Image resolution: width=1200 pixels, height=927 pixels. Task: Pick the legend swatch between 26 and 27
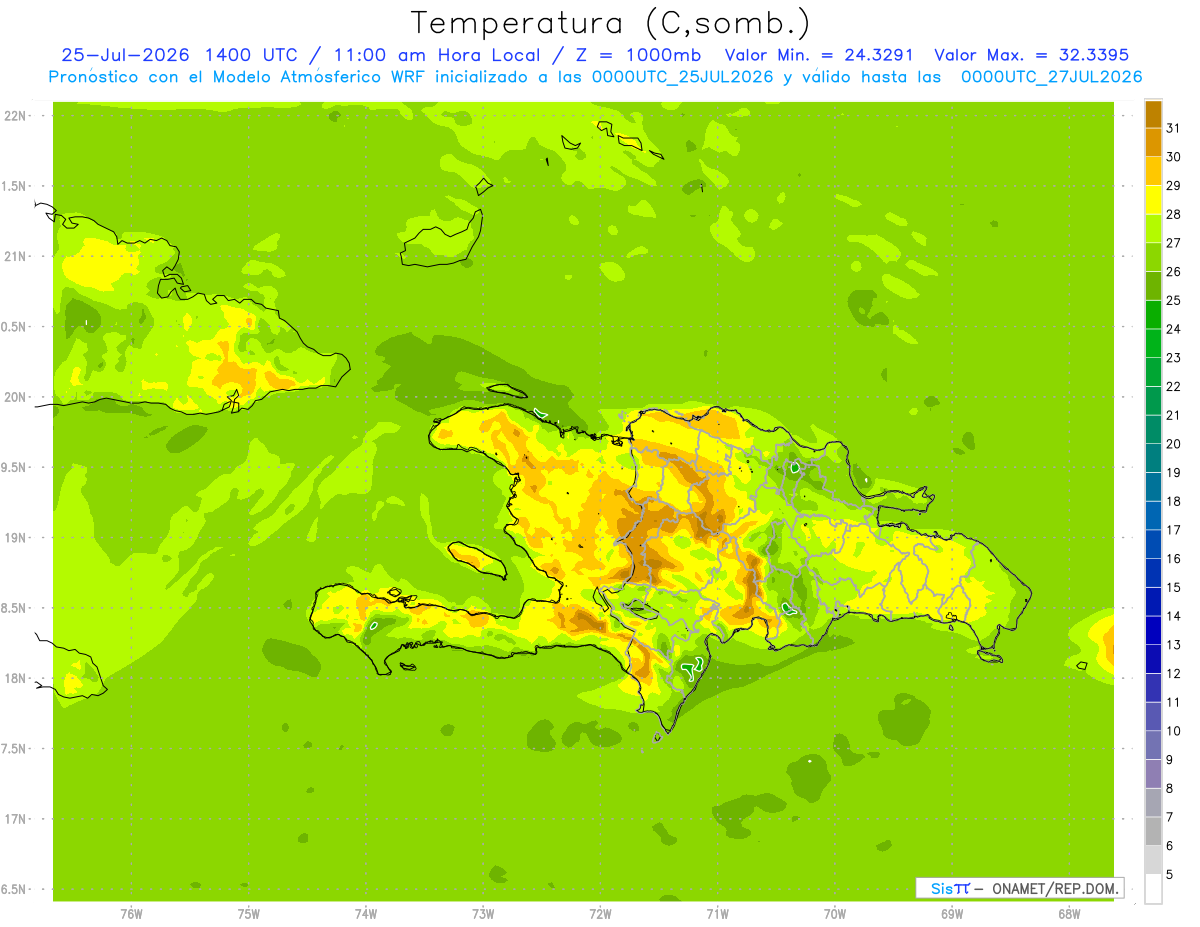click(1153, 257)
